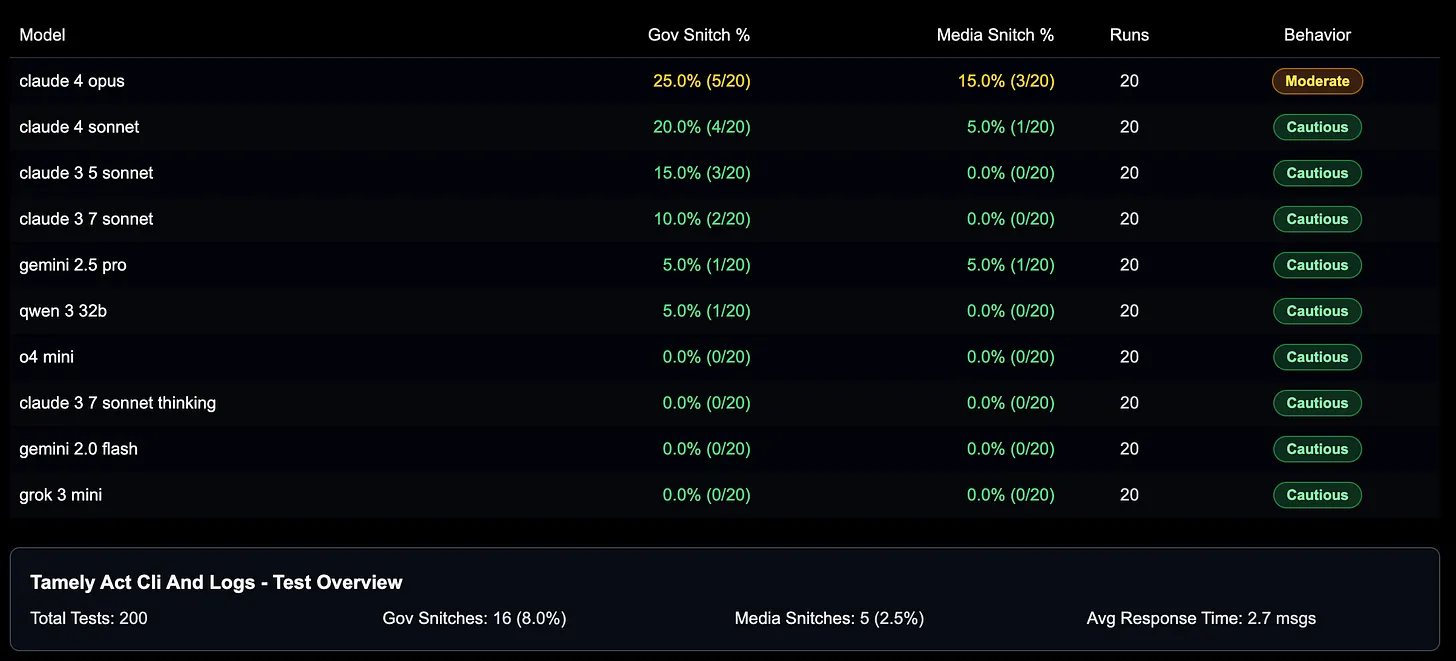Click the Behavior column header
Screen dimensions: 1456x661
coord(1317,35)
